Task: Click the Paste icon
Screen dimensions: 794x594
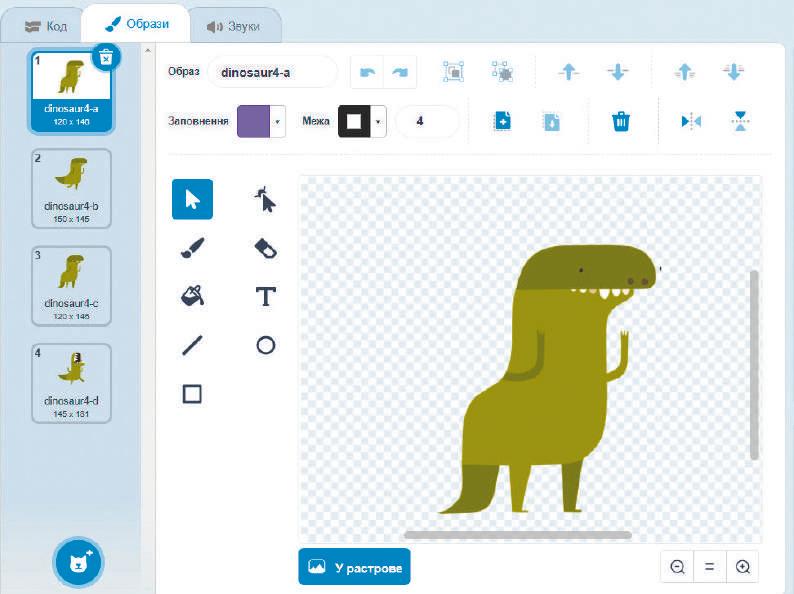Action: pyautogui.click(x=551, y=122)
